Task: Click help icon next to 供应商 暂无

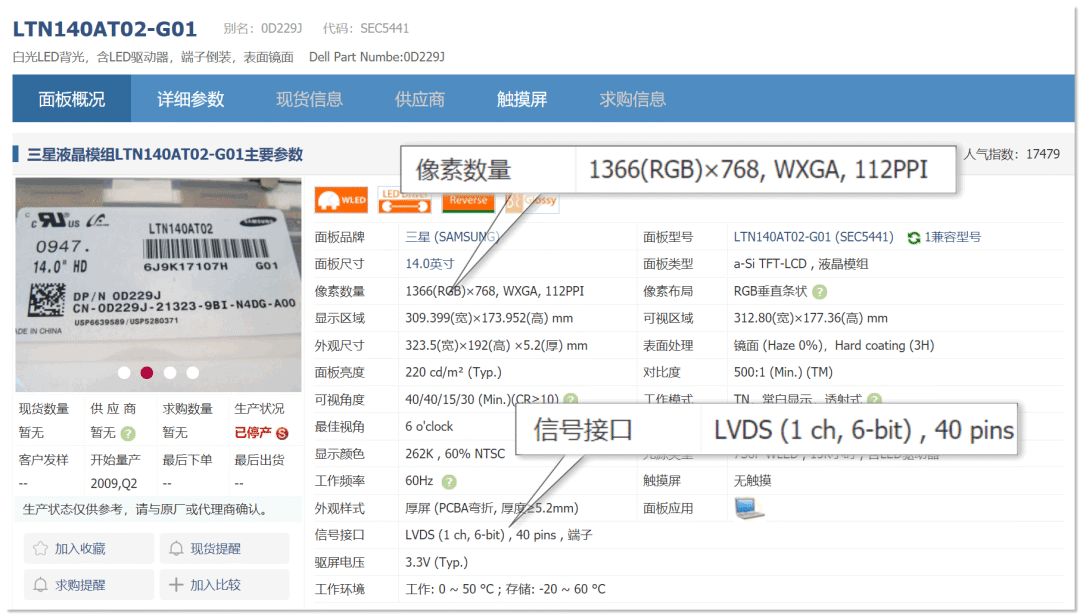Action: coord(128,433)
